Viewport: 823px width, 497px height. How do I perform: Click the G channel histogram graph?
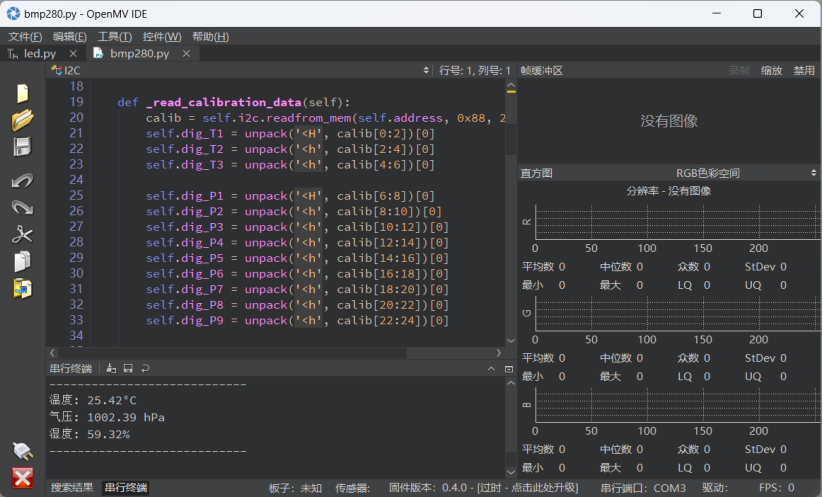tap(677, 314)
